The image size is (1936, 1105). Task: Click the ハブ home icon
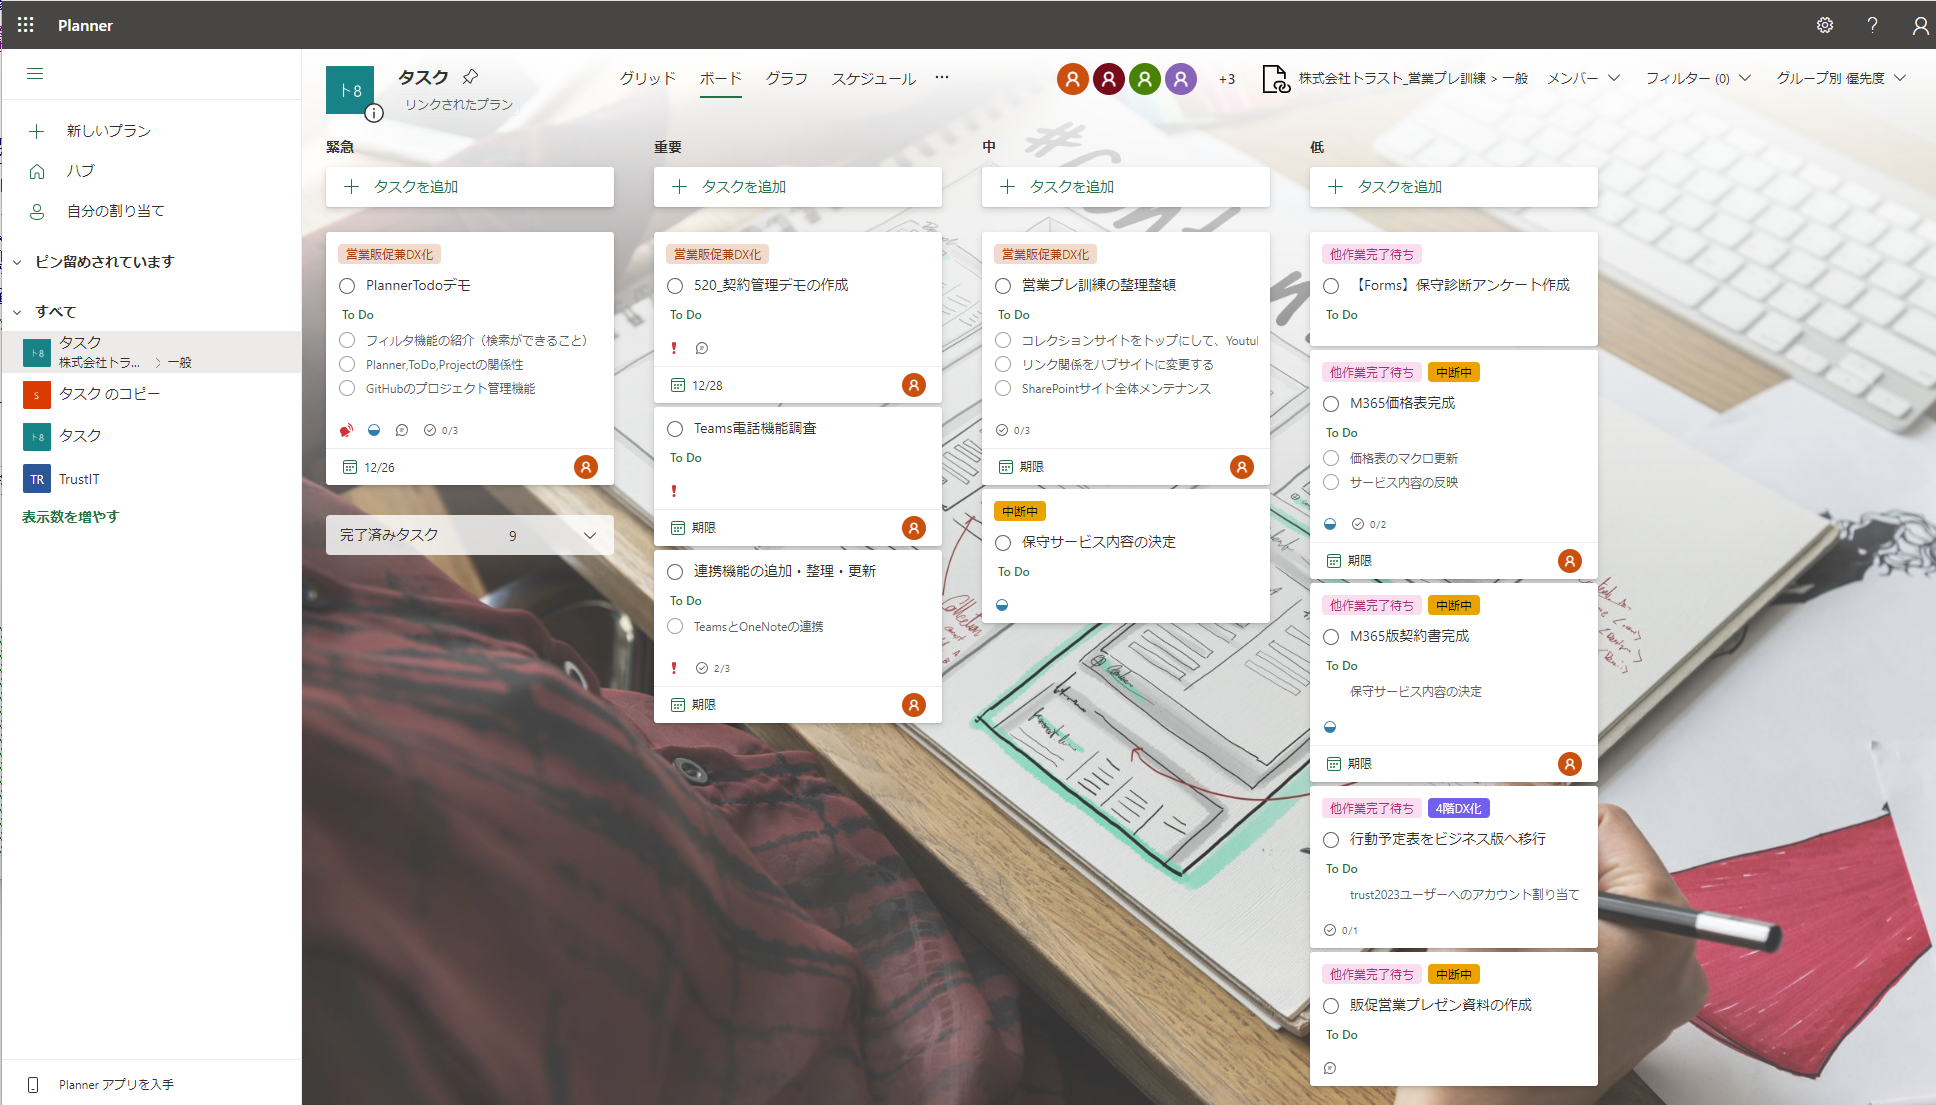pos(37,171)
